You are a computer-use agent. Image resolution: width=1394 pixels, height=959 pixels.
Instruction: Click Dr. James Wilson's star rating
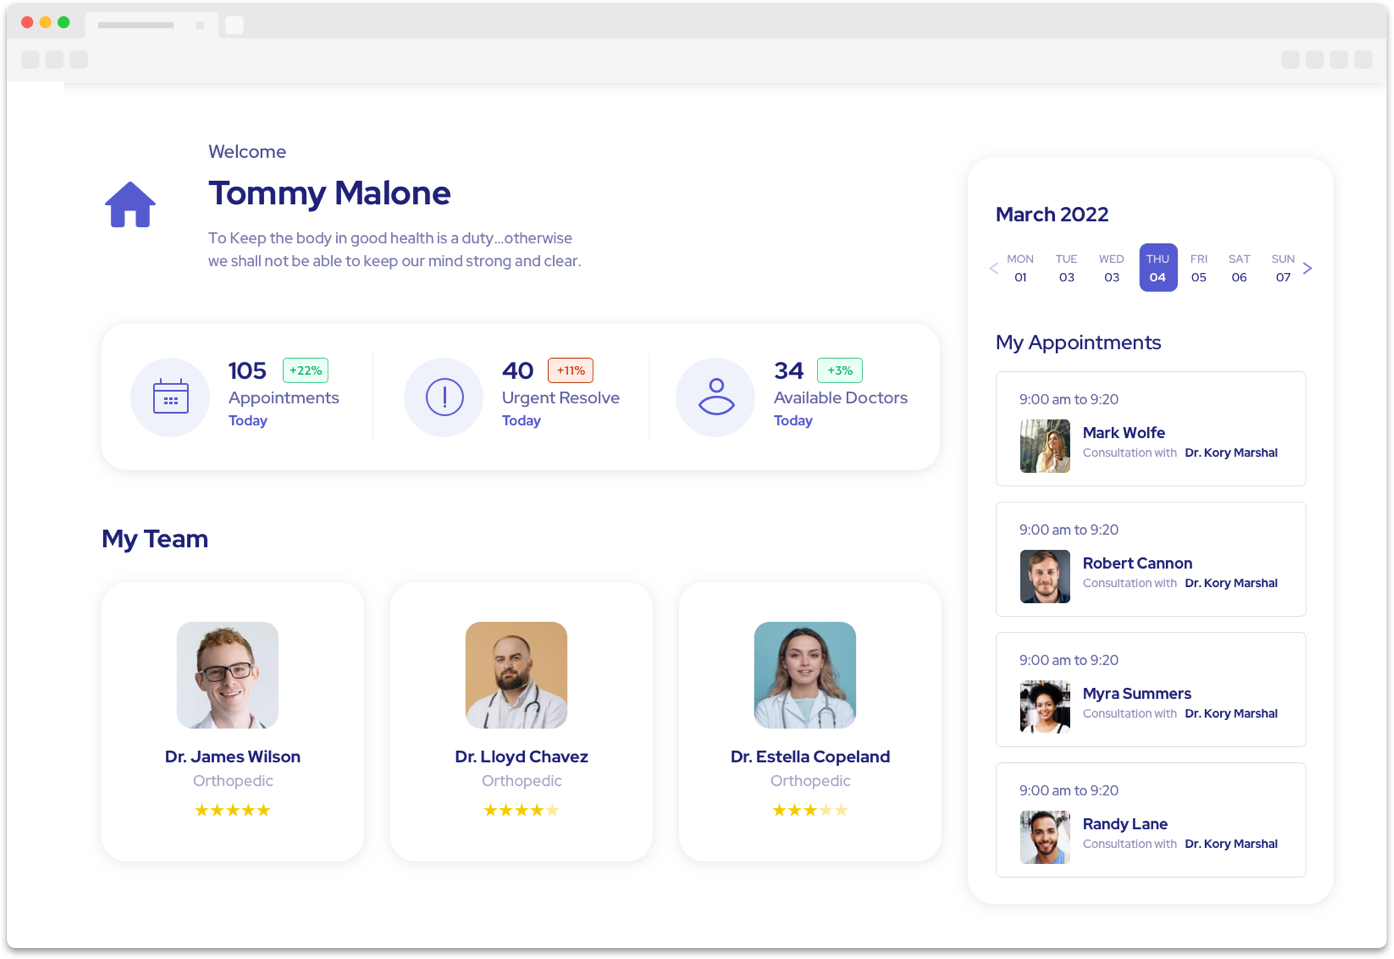232,810
